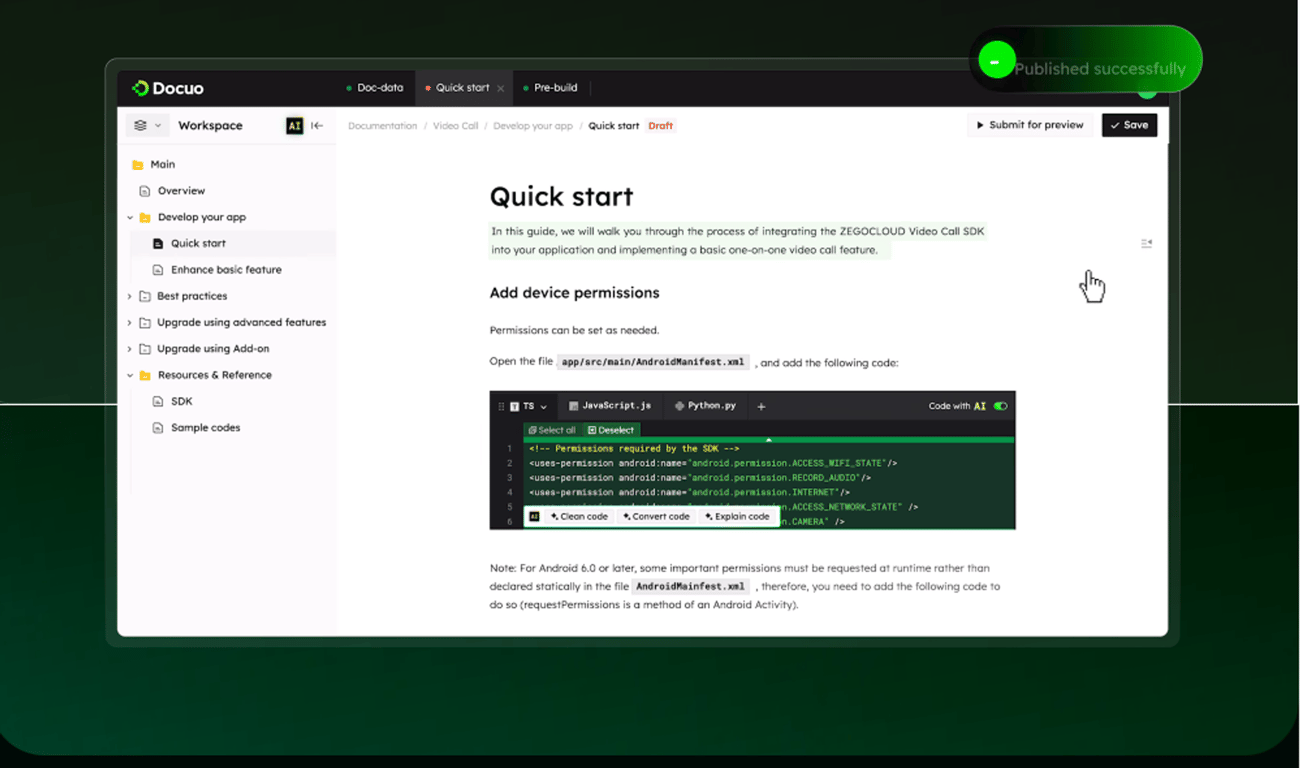Click Convert code
Image resolution: width=1300 pixels, height=768 pixels.
[656, 517]
